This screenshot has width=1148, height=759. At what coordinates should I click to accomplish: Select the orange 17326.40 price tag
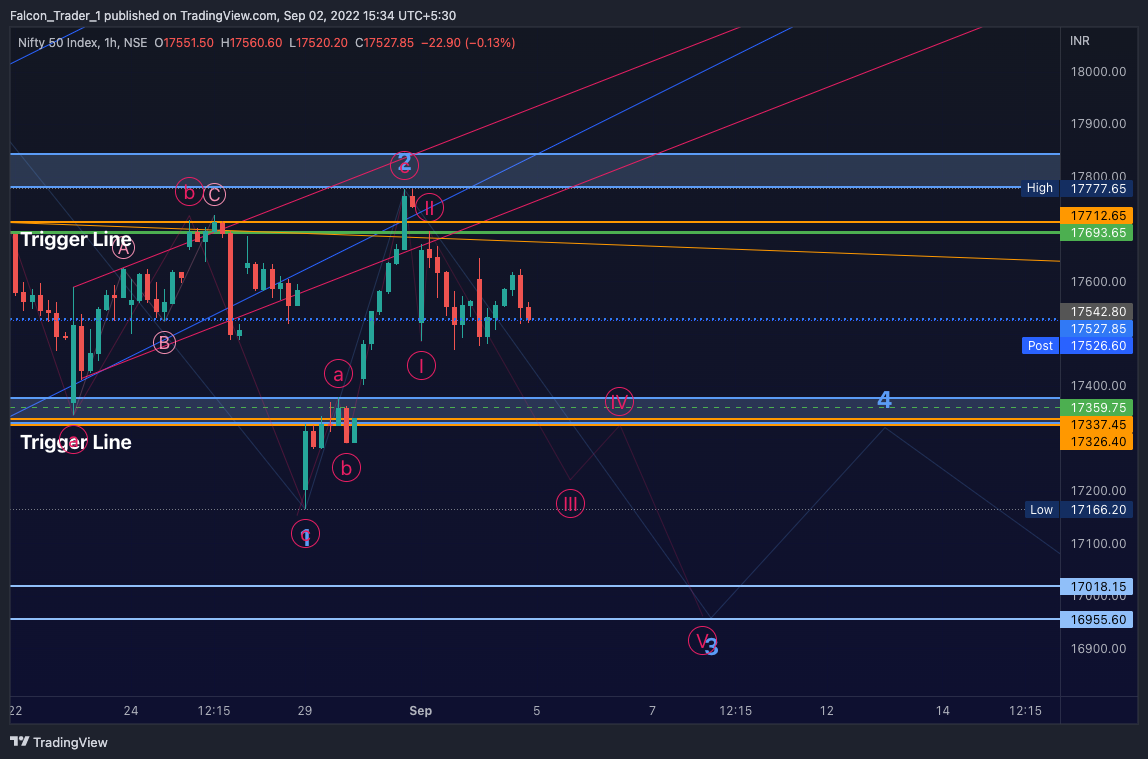click(x=1096, y=441)
